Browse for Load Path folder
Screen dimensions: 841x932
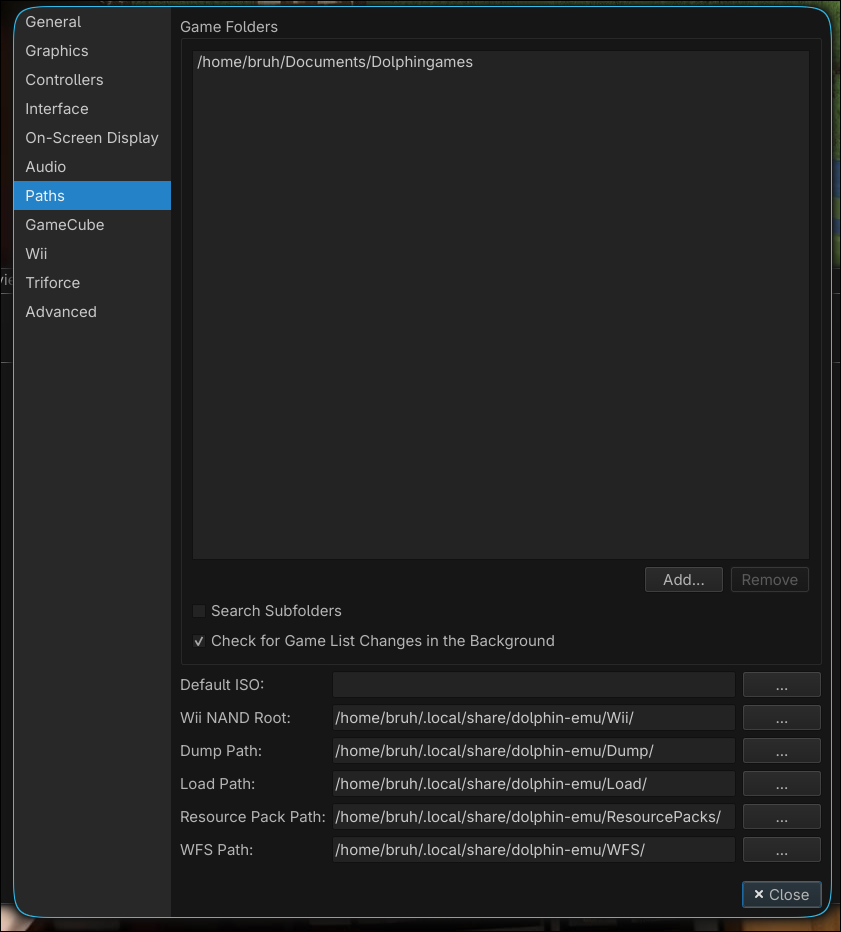coord(782,784)
